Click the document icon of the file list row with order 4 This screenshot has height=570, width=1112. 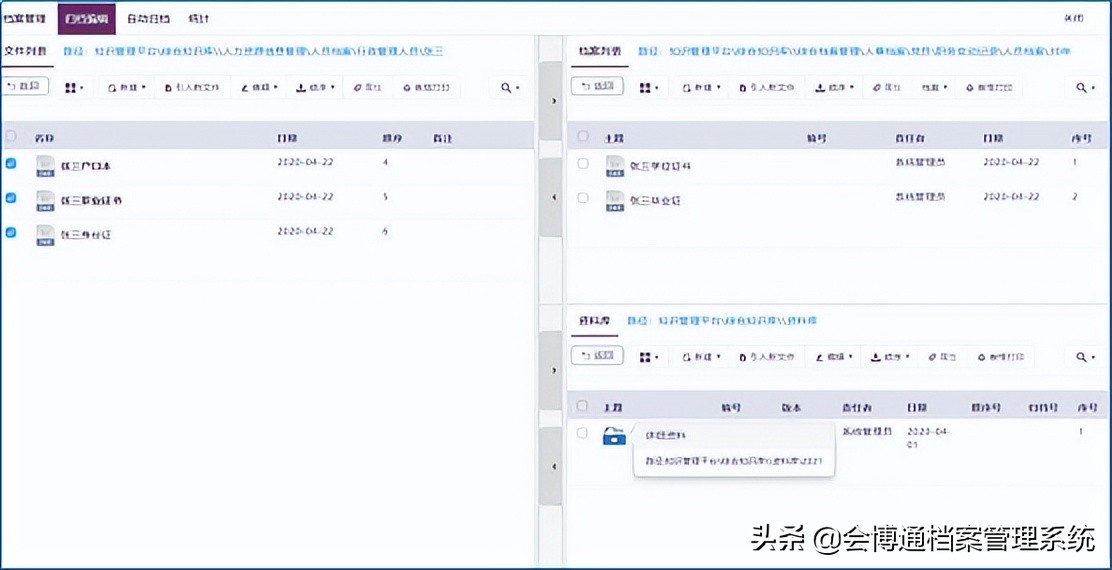[45, 166]
